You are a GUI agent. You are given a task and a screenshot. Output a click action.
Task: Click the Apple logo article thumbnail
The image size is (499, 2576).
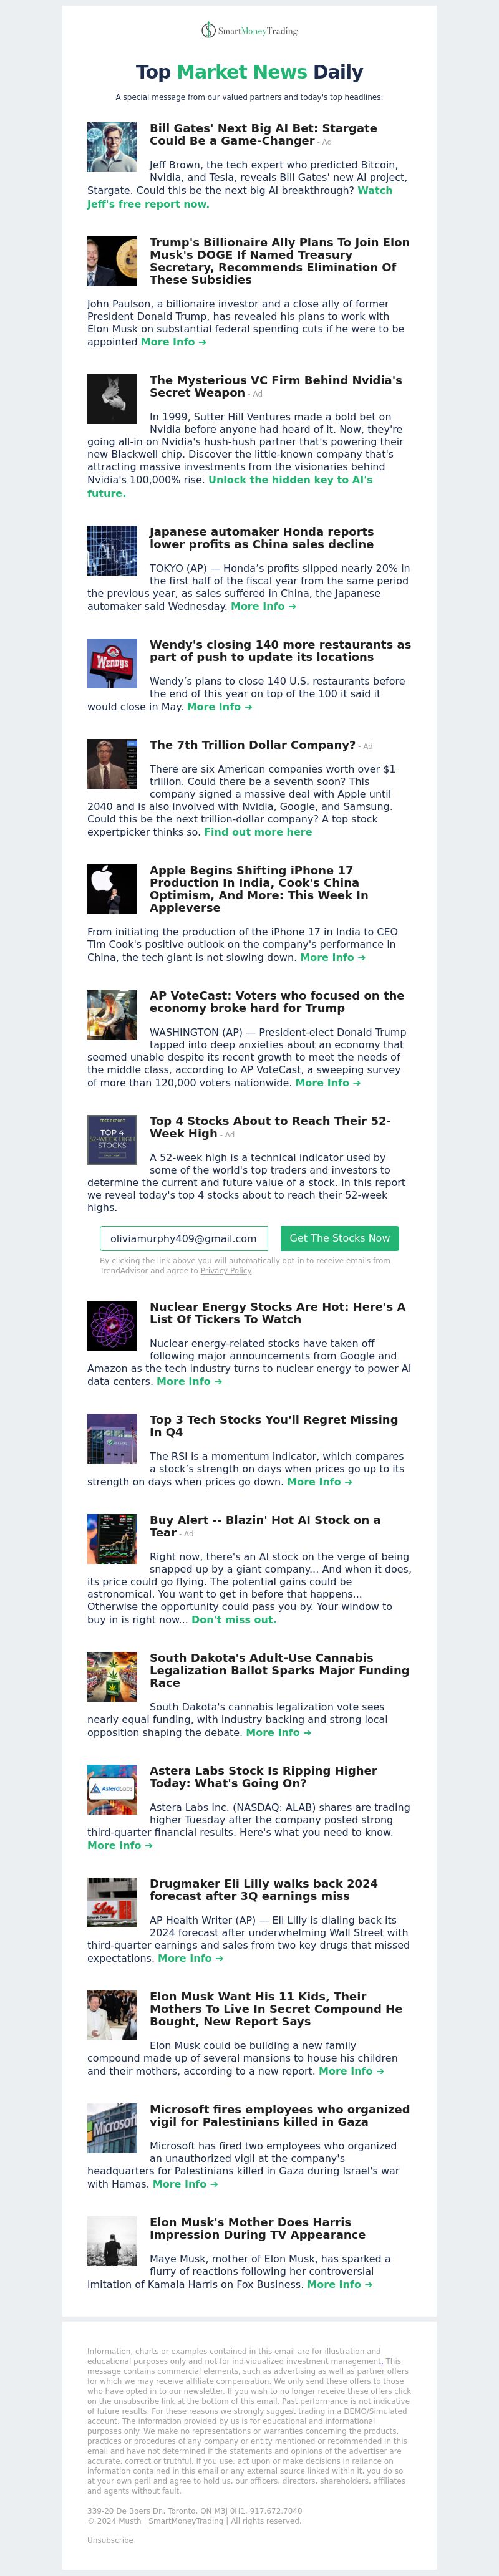112,889
